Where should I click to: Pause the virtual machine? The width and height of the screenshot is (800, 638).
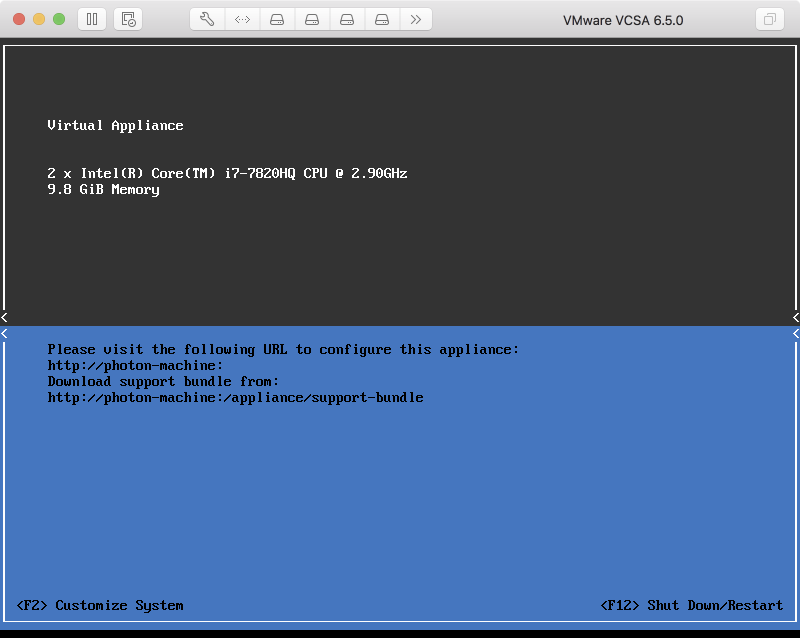91,19
